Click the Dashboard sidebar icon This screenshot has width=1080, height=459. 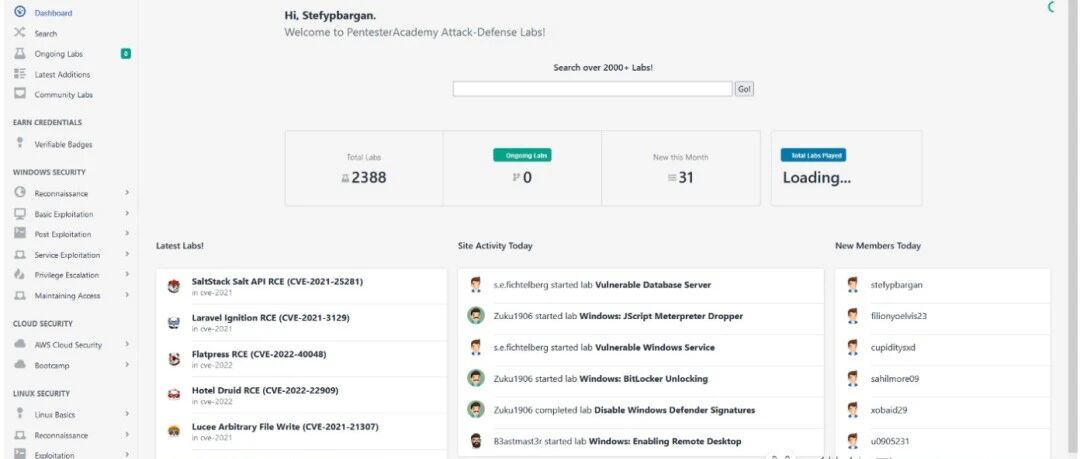tap(20, 12)
